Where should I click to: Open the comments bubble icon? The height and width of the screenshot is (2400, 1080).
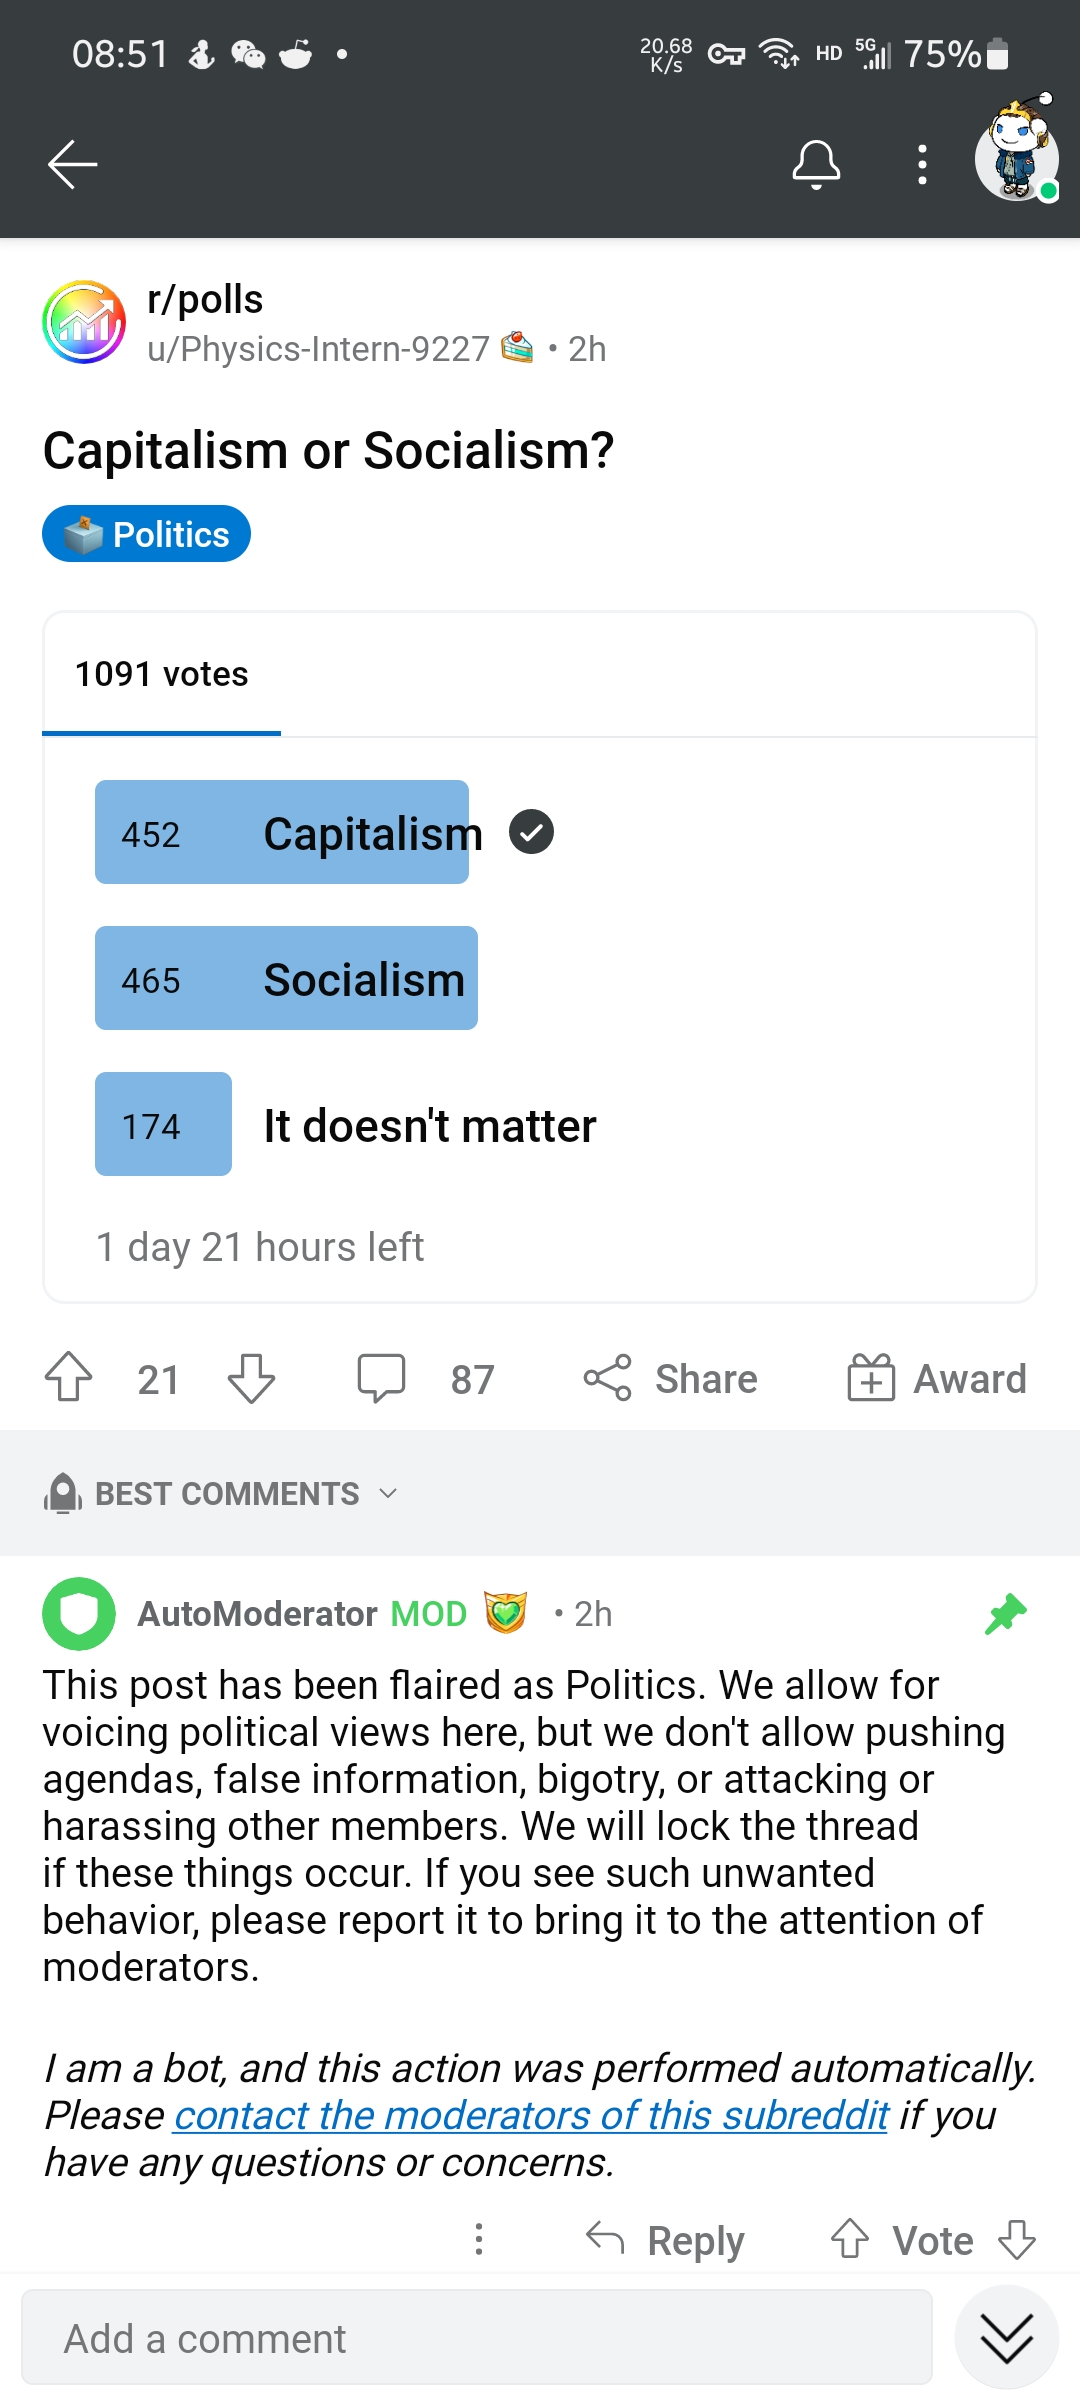pyautogui.click(x=382, y=1378)
